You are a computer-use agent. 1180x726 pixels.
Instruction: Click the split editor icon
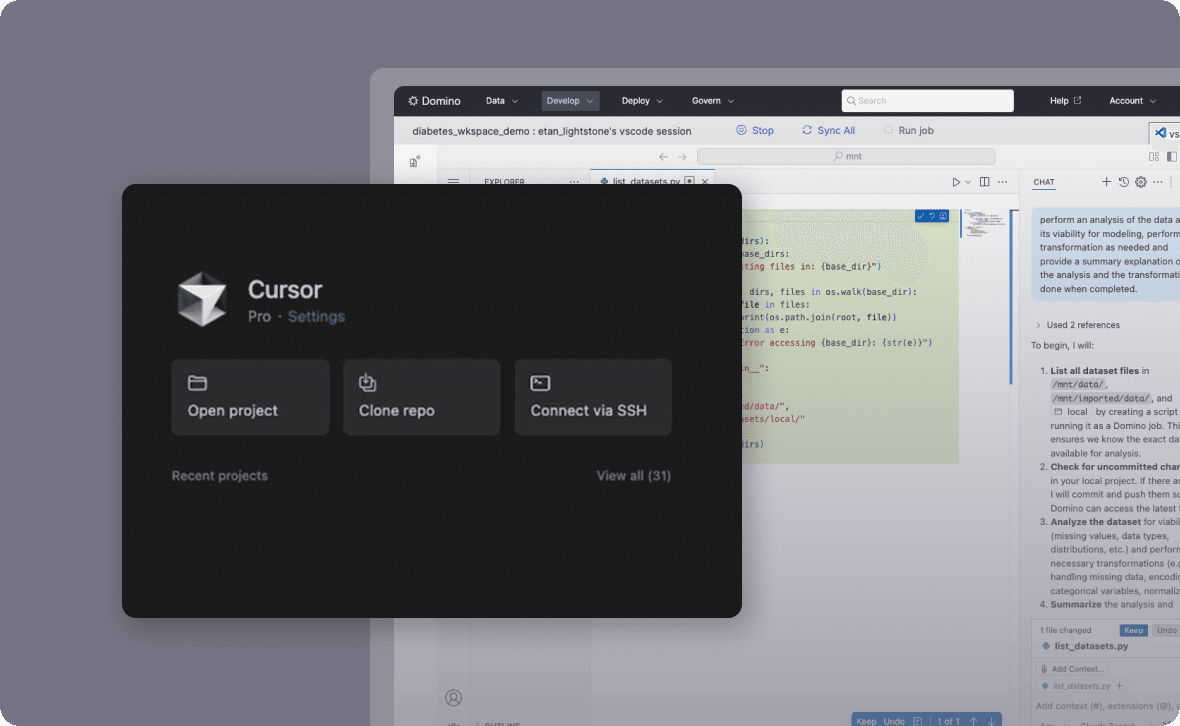[x=985, y=182]
